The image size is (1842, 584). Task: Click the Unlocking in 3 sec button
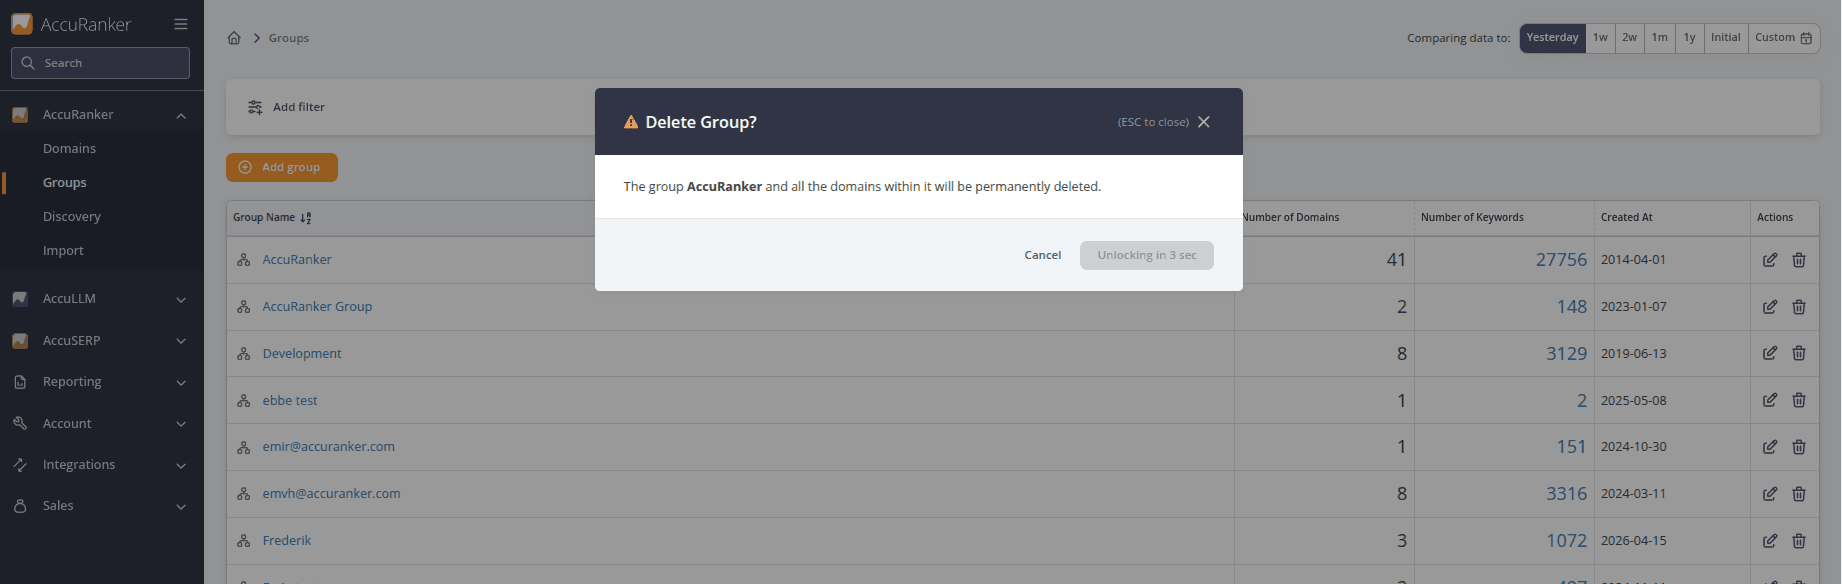1147,256
